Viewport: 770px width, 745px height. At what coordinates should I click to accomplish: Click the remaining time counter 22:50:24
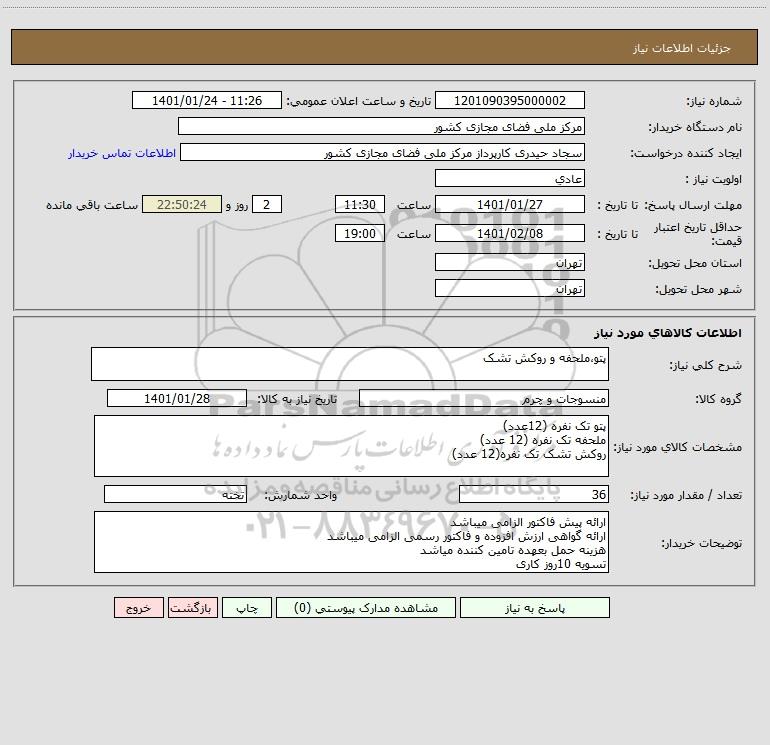click(x=182, y=204)
